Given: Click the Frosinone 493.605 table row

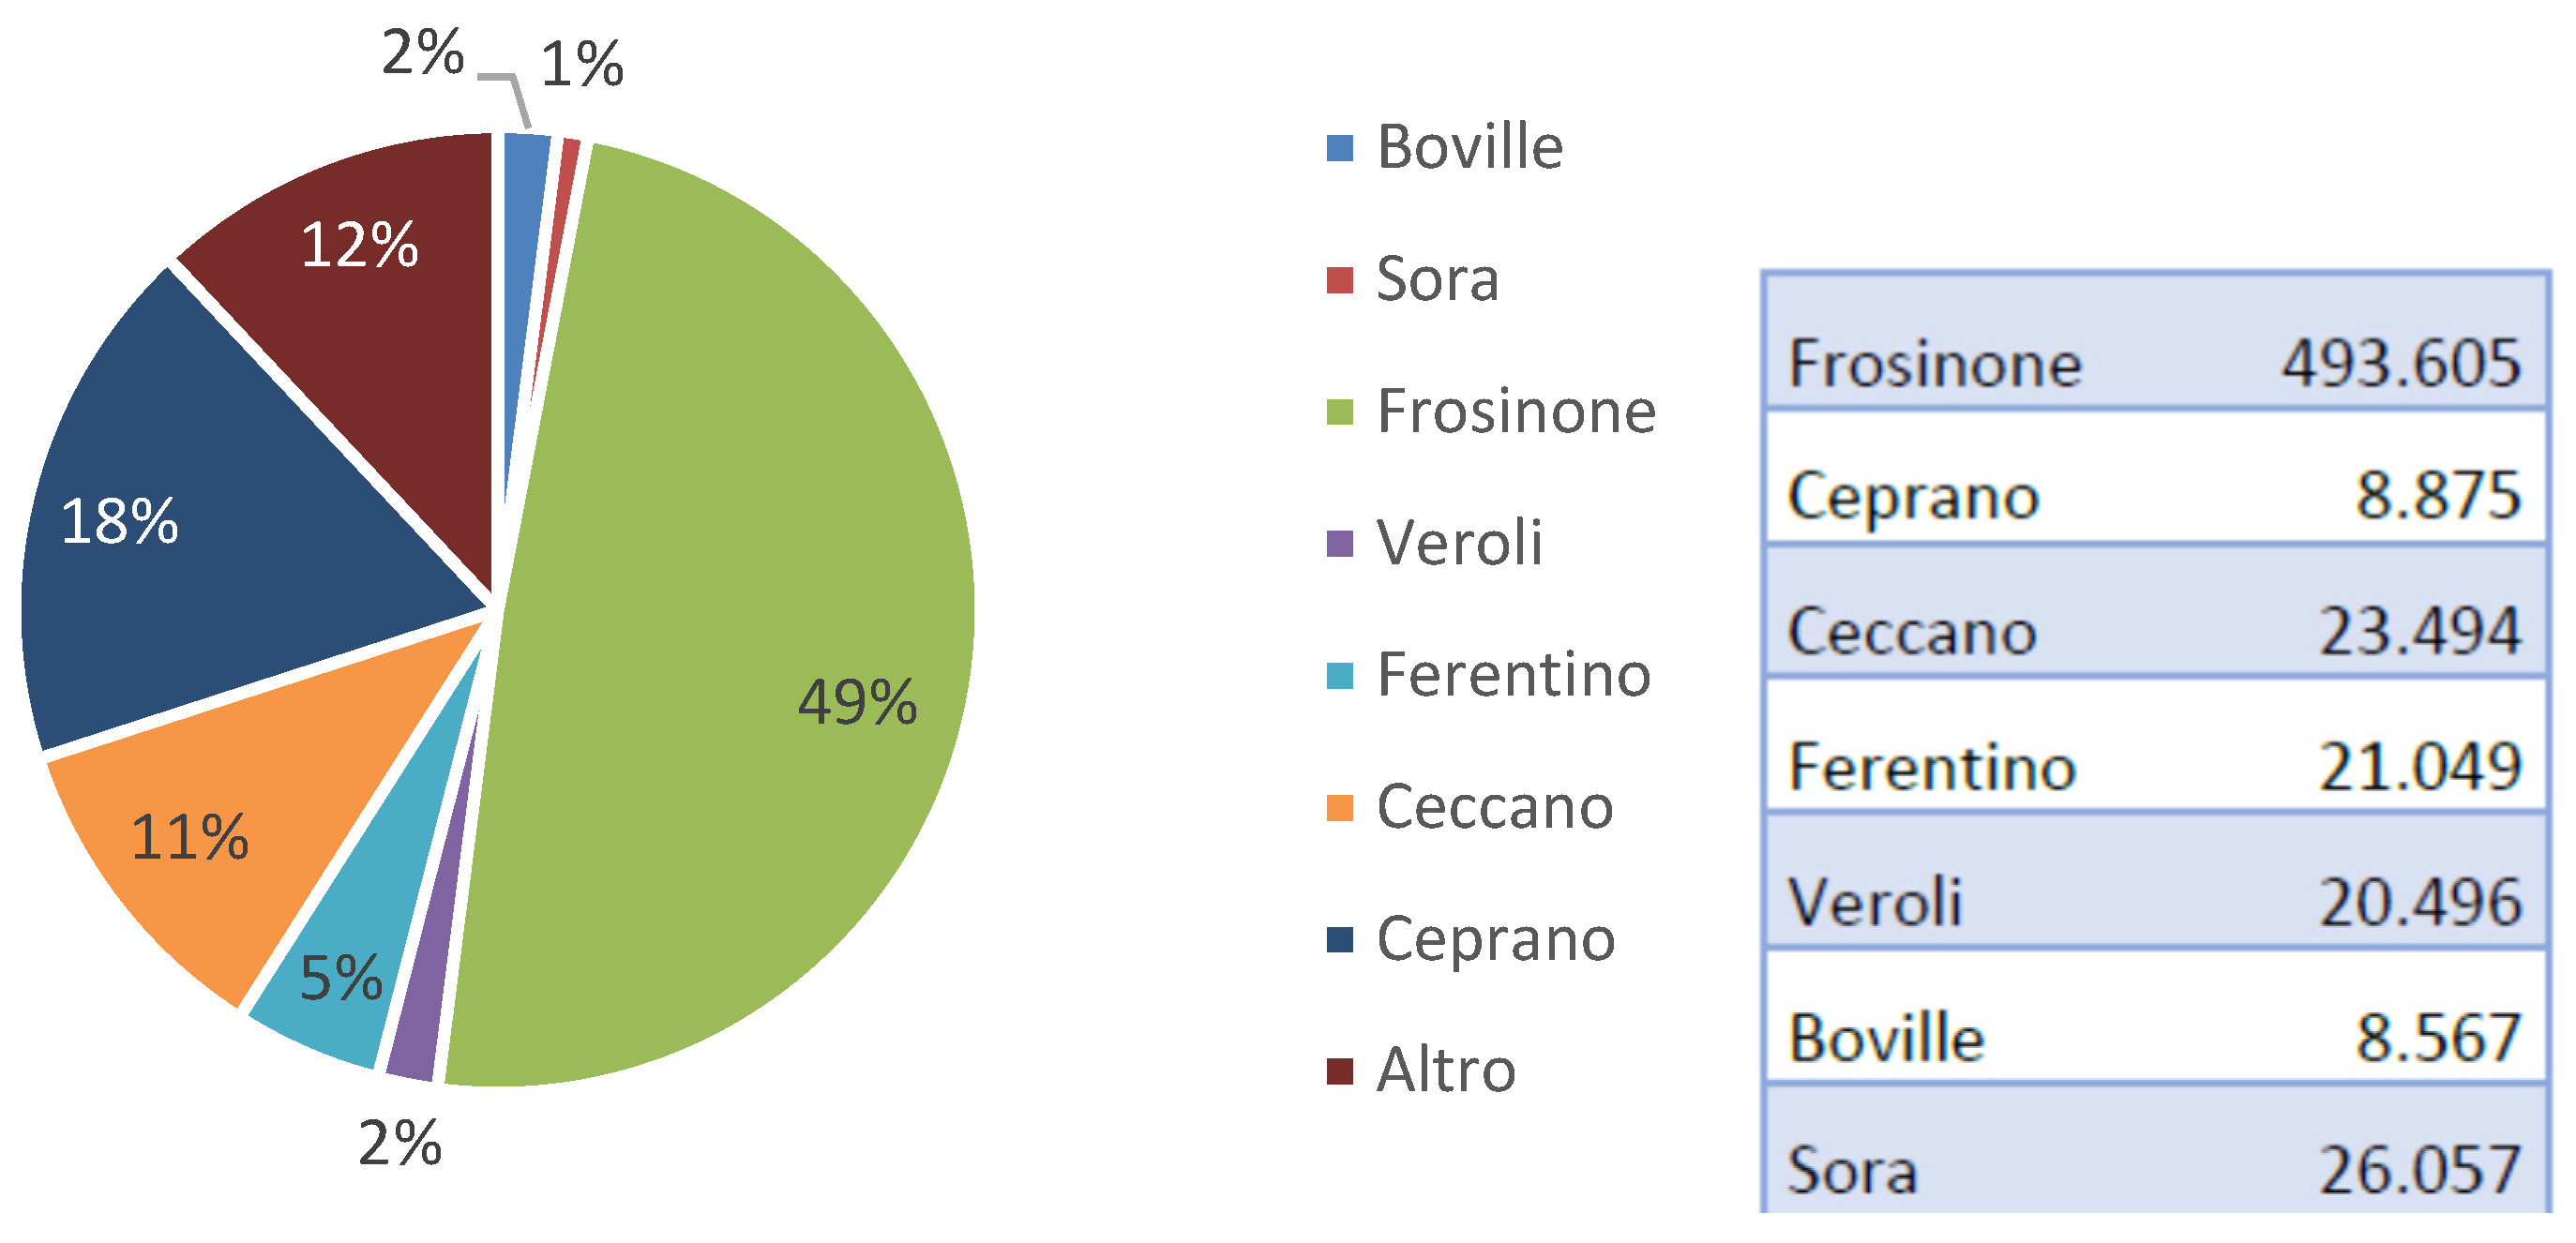Looking at the screenshot, I should coord(2154,340).
